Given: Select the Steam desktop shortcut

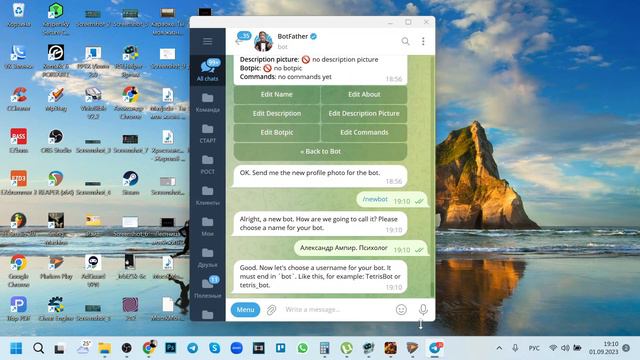Looking at the screenshot, I should (130, 183).
